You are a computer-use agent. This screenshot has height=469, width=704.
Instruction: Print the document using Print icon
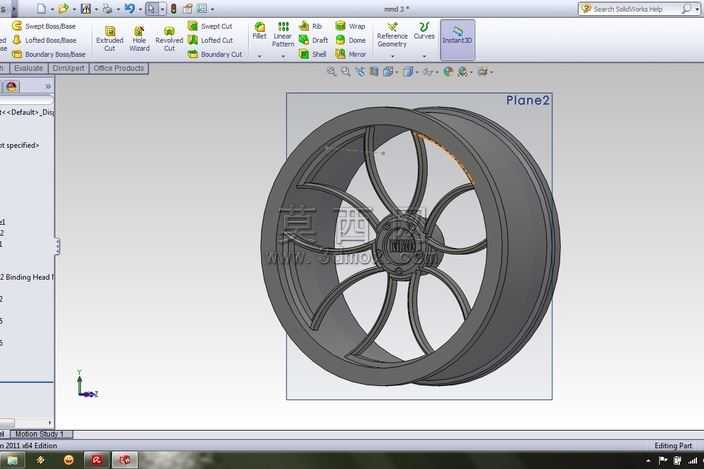pos(107,8)
